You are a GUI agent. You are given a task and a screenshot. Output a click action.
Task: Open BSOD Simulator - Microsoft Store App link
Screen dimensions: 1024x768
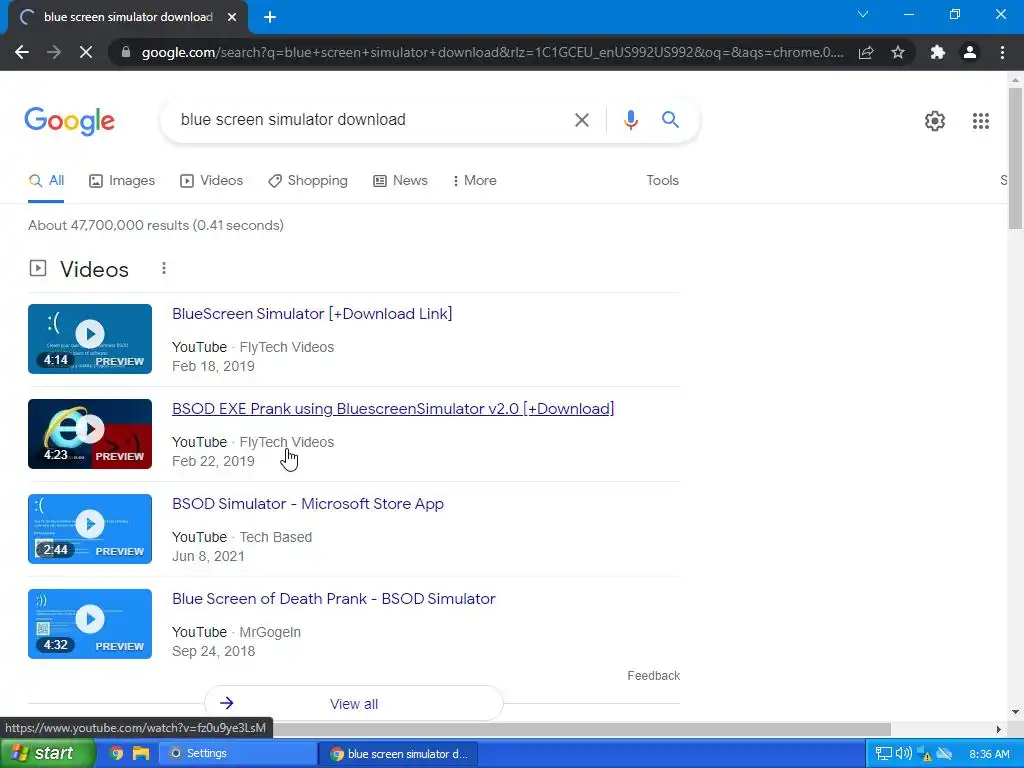coord(308,504)
